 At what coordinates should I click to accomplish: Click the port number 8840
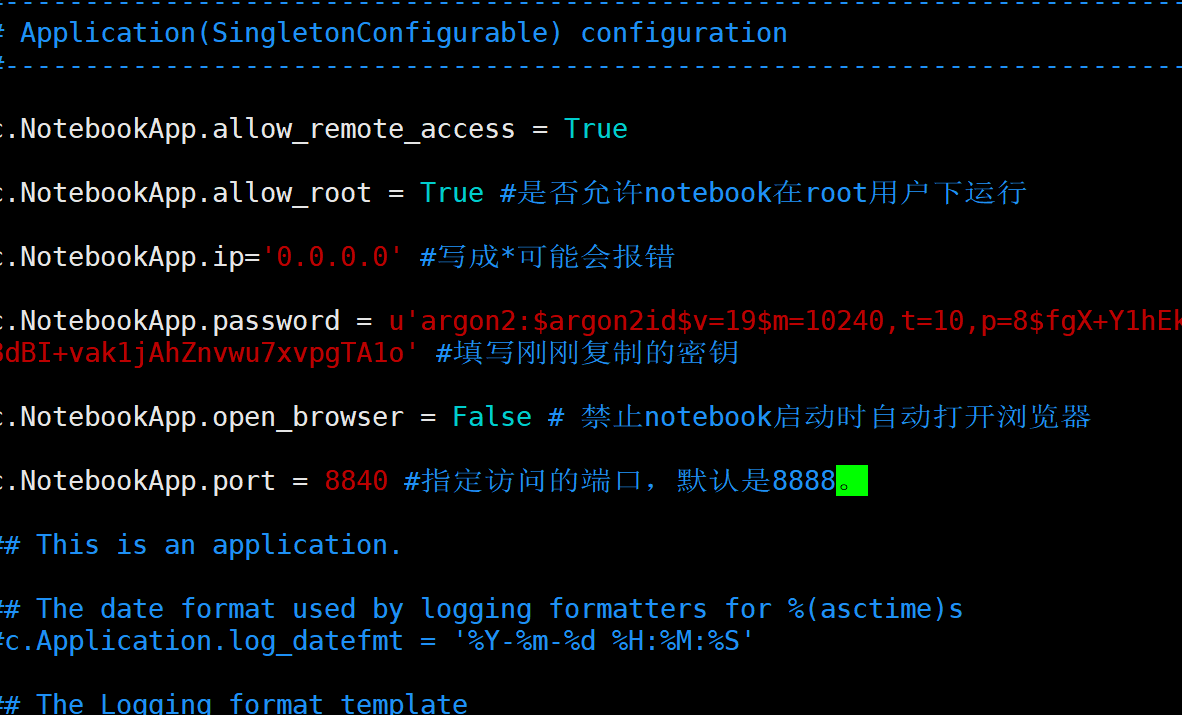356,481
